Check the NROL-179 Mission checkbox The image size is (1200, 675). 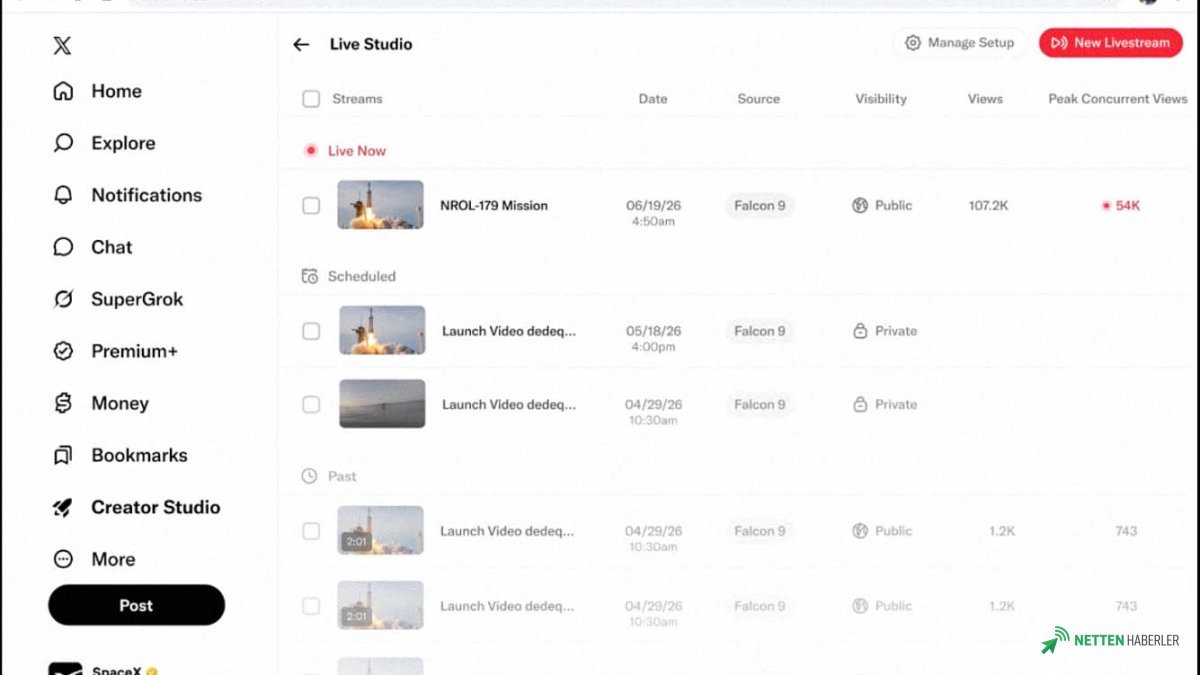tap(311, 205)
